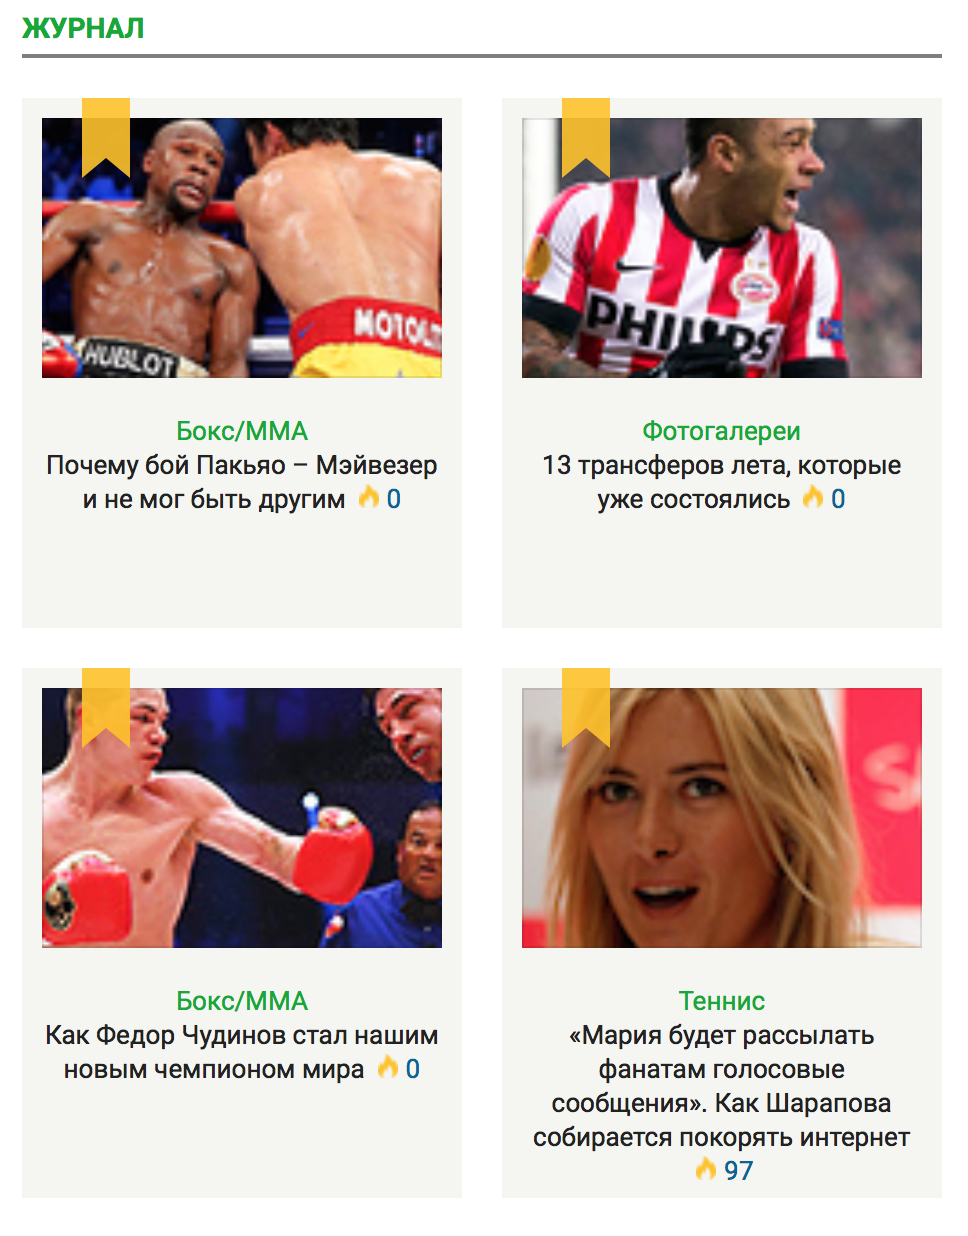The height and width of the screenshot is (1236, 968).
Task: Open the Фотогалереи category link
Action: [x=722, y=431]
